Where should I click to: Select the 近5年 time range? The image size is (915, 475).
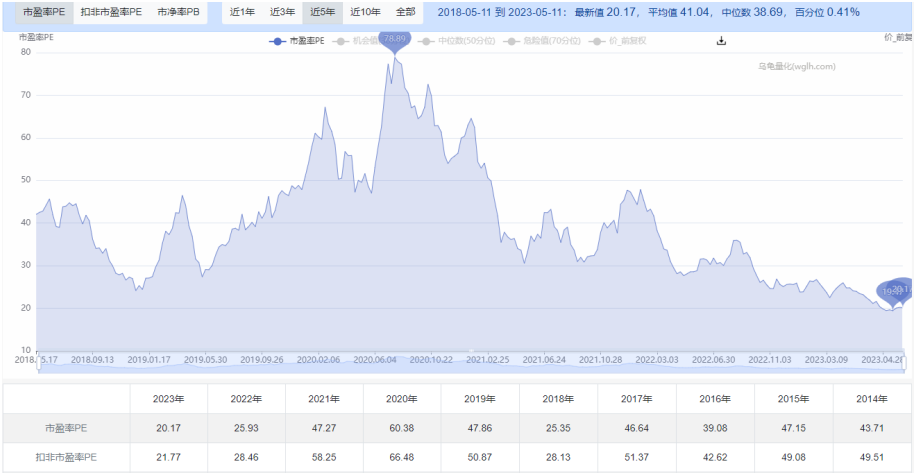[x=323, y=12]
